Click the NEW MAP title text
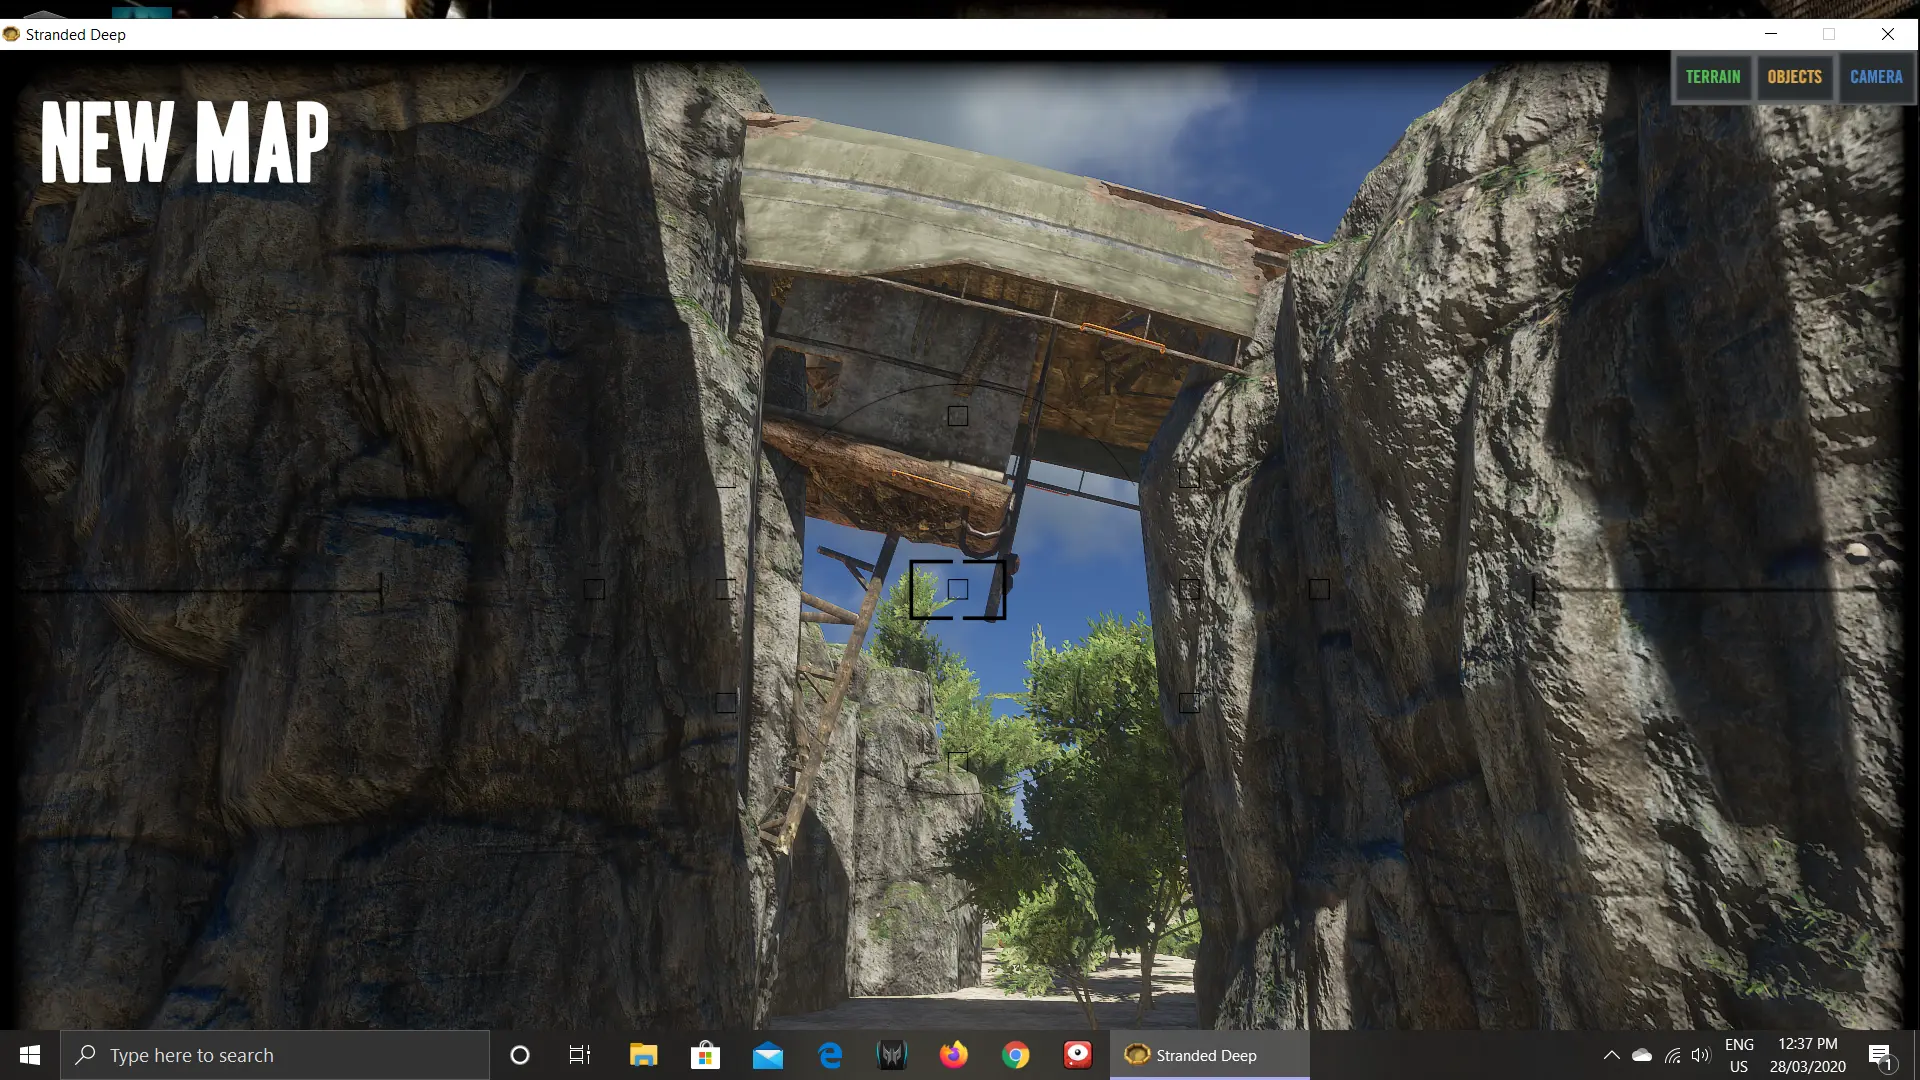This screenshot has height=1080, width=1920. pyautogui.click(x=185, y=142)
